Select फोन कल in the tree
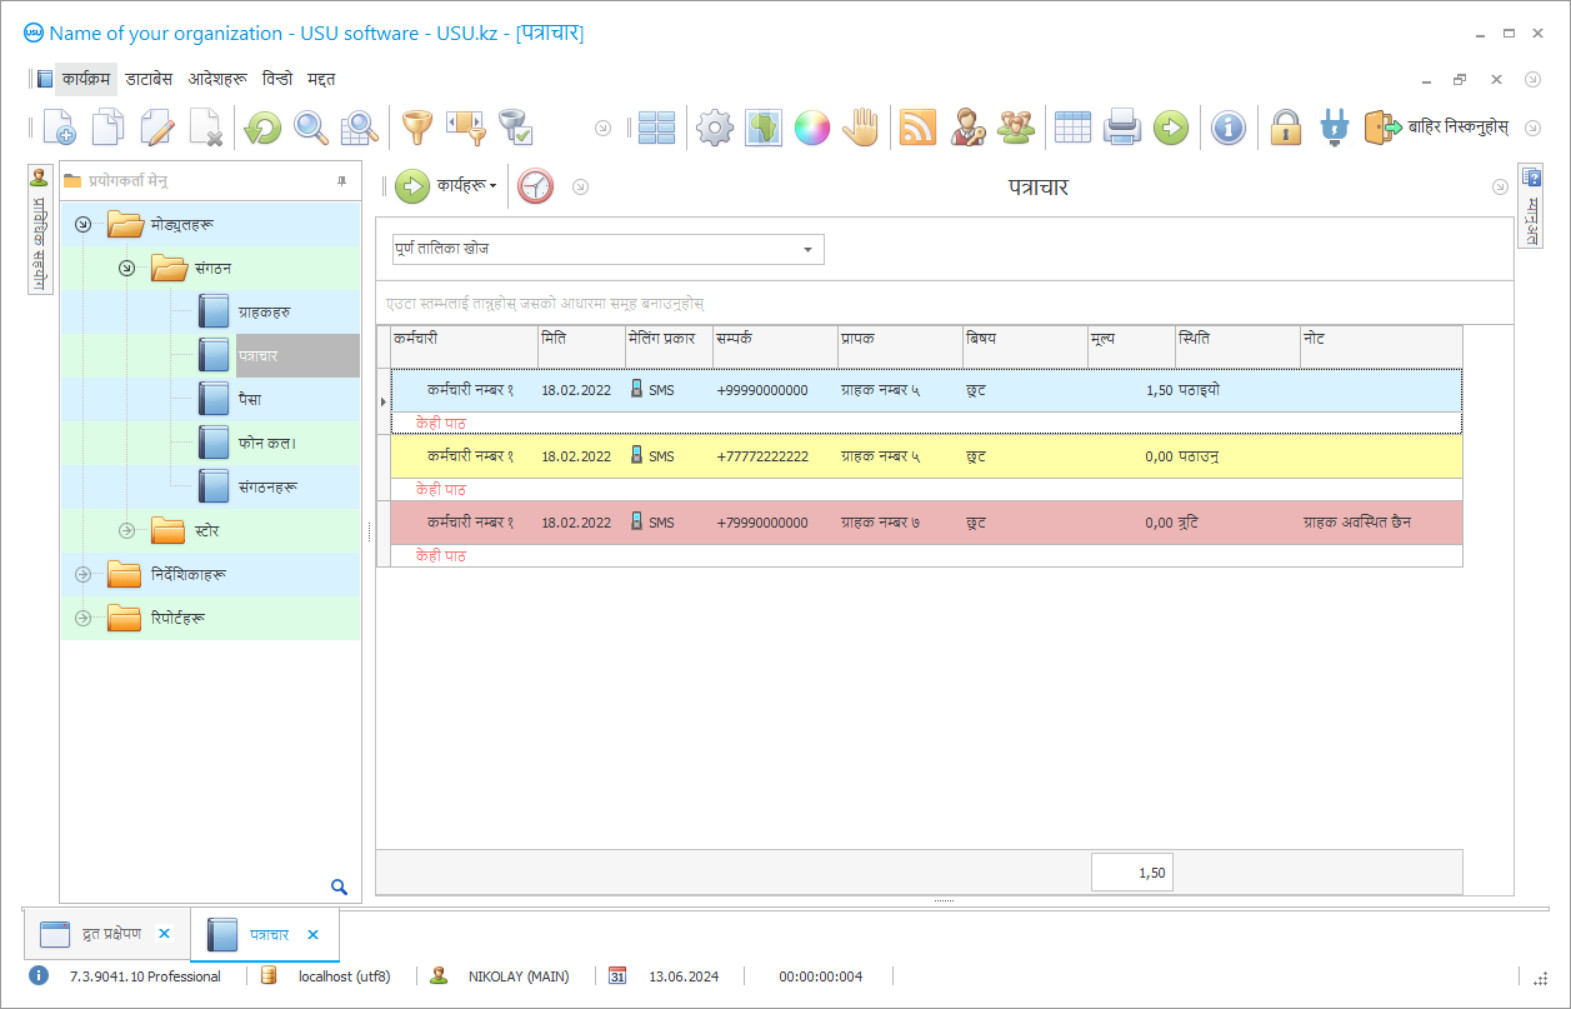This screenshot has width=1571, height=1009. [x=266, y=443]
